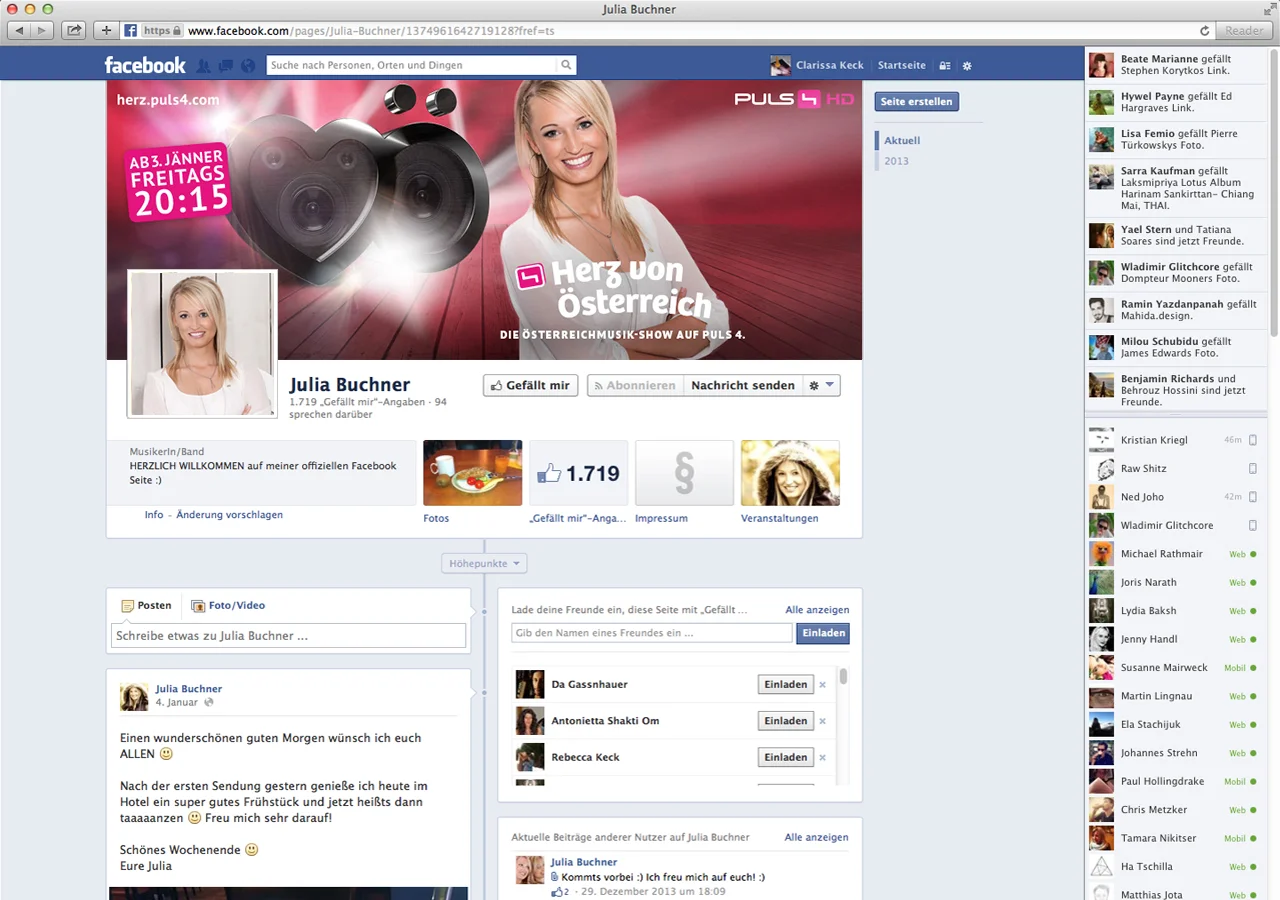Reload the page using the refresh icon
1280x900 pixels.
pyautogui.click(x=1204, y=31)
